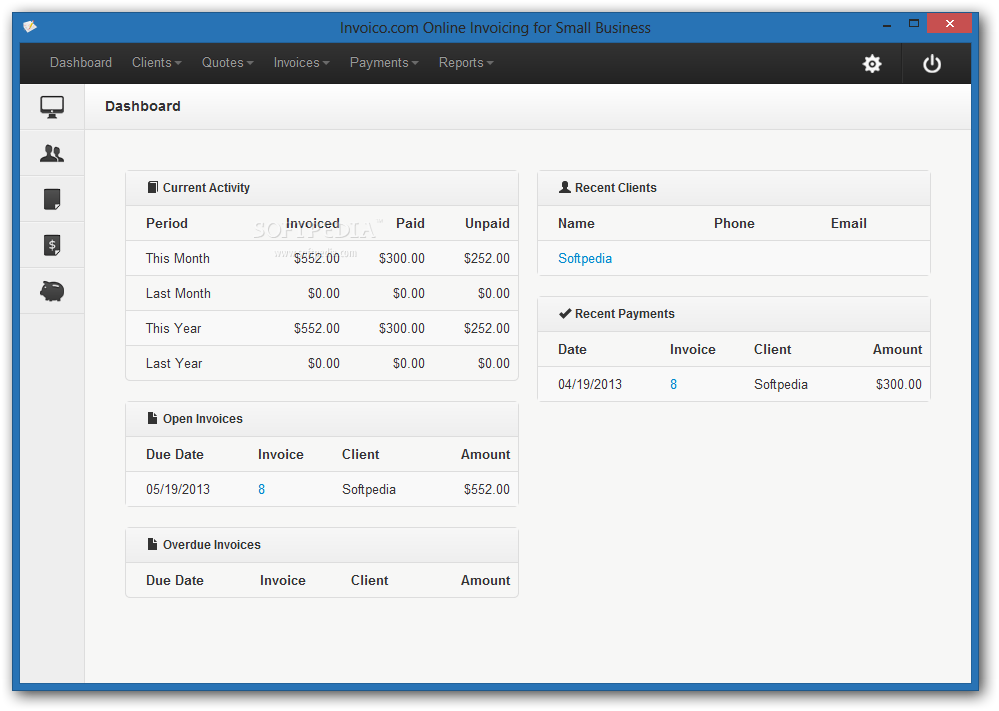Click the Invoico app icon in title bar
This screenshot has width=999, height=711.
(30, 26)
